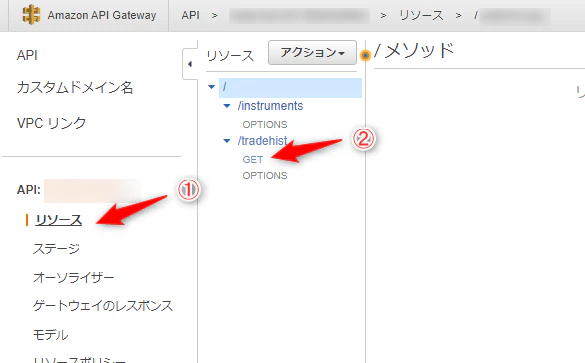Select オーソライザー in the sidebar
585x363 pixels.
pyautogui.click(x=73, y=277)
